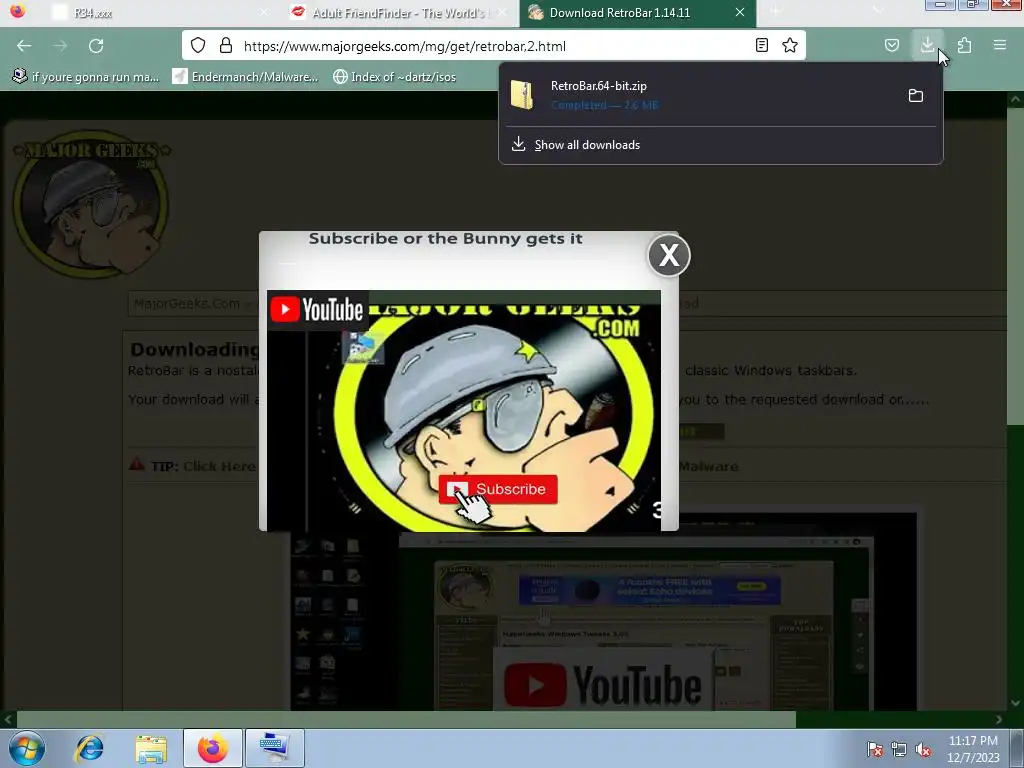Open the Pocket save icon
Screen dimensions: 1024x768
(891, 46)
